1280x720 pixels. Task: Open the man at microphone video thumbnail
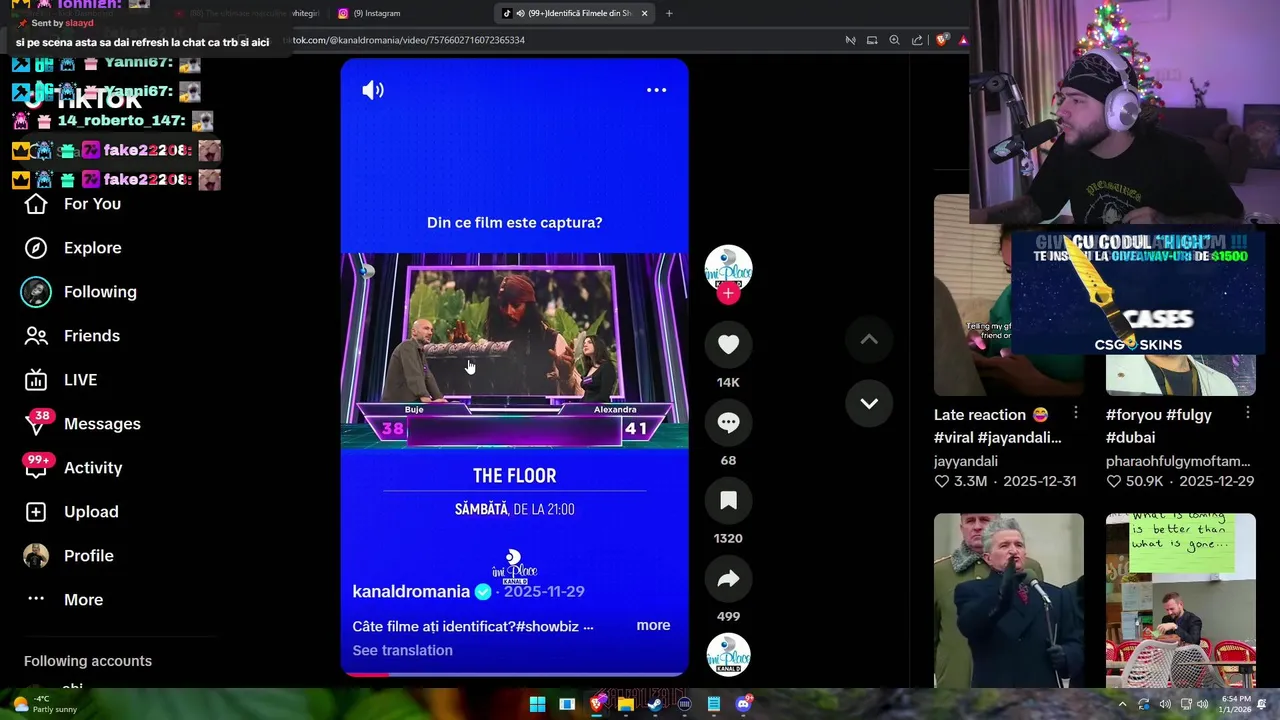1009,600
